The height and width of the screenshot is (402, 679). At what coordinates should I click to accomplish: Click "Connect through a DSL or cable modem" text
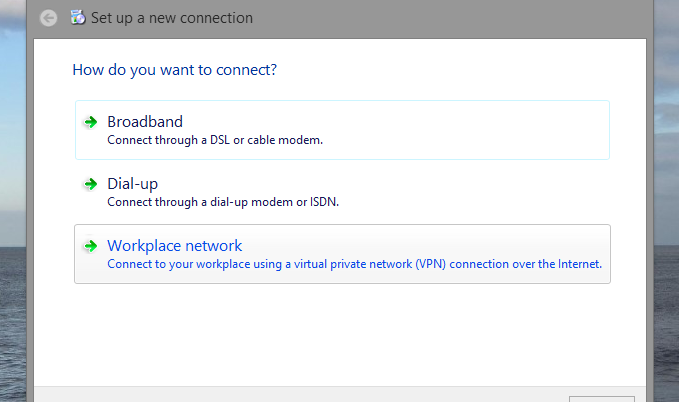(214, 140)
